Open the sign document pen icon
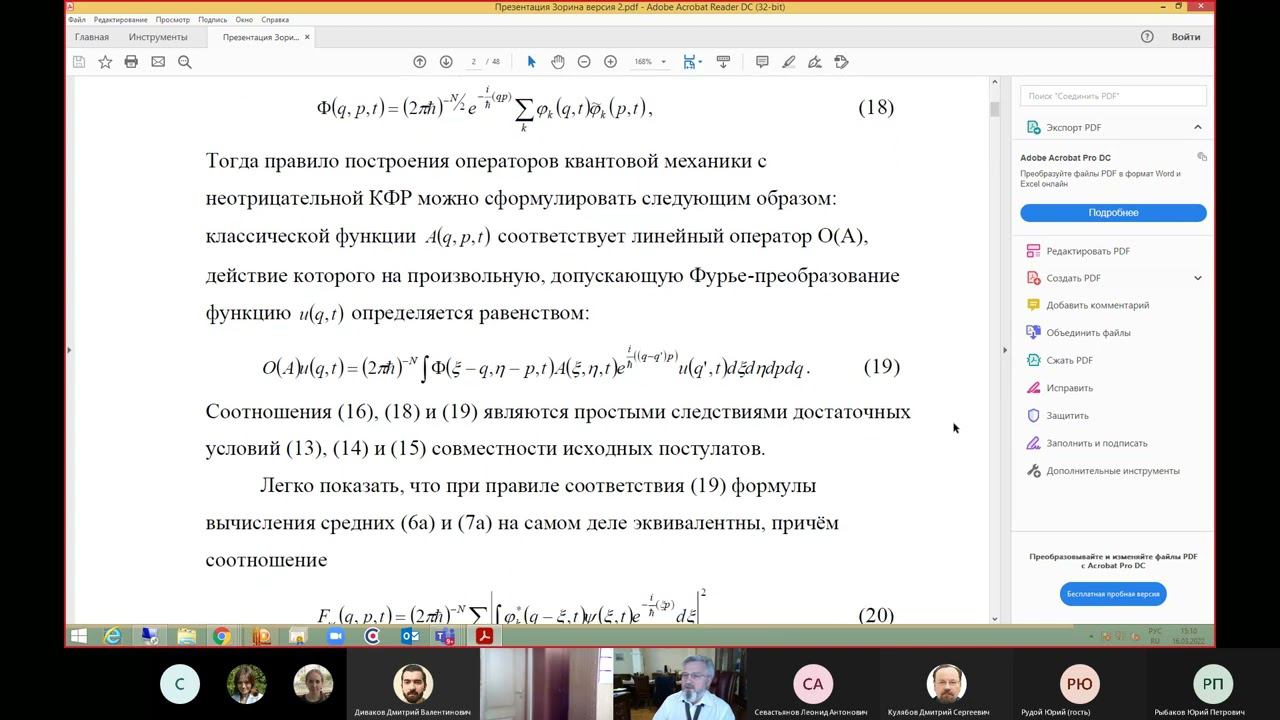This screenshot has width=1280, height=720. [x=815, y=62]
